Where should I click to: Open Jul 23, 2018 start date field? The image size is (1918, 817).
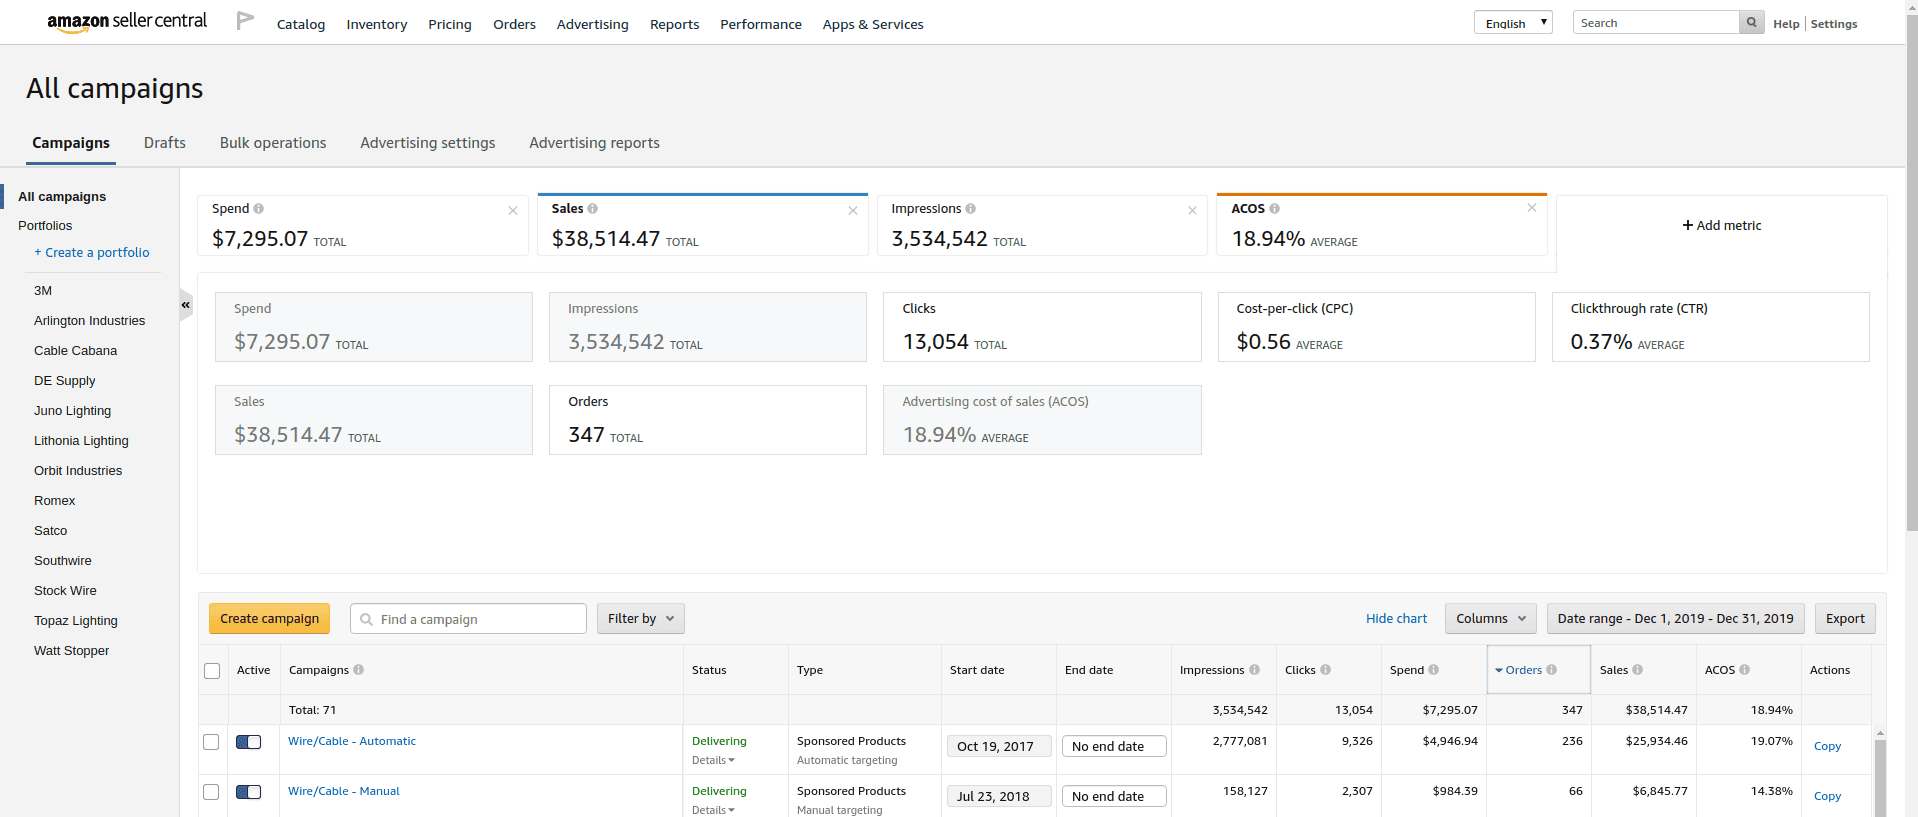999,796
